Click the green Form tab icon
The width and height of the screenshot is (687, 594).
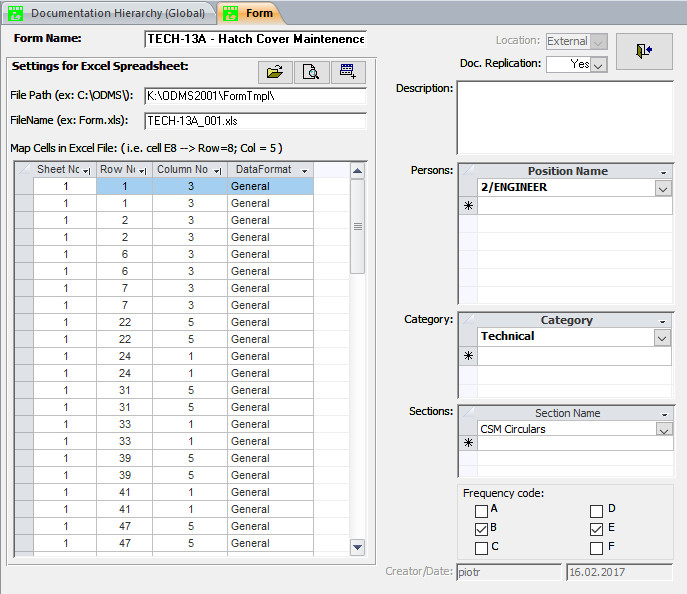(230, 13)
